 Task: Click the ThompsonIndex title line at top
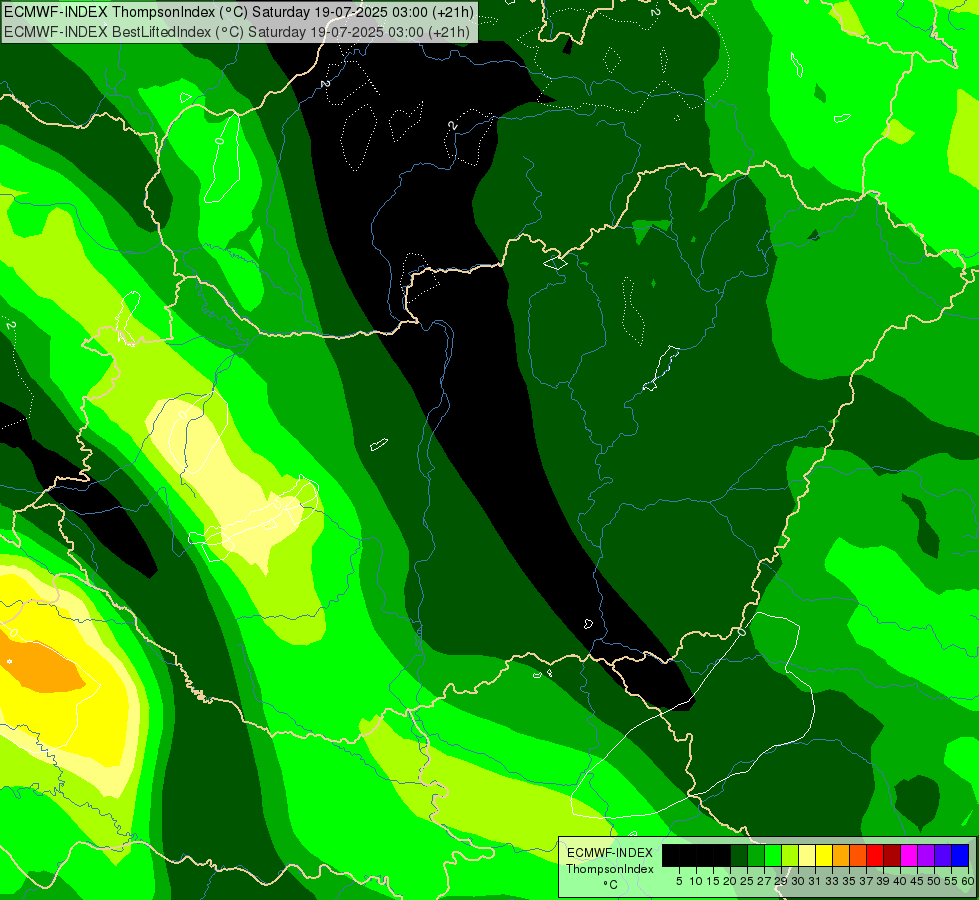(239, 12)
